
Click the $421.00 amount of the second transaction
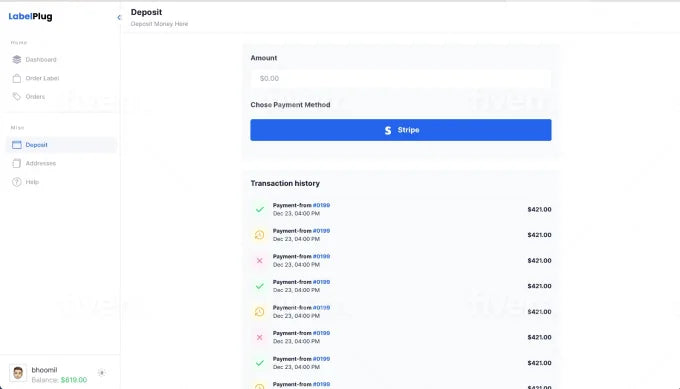539,235
